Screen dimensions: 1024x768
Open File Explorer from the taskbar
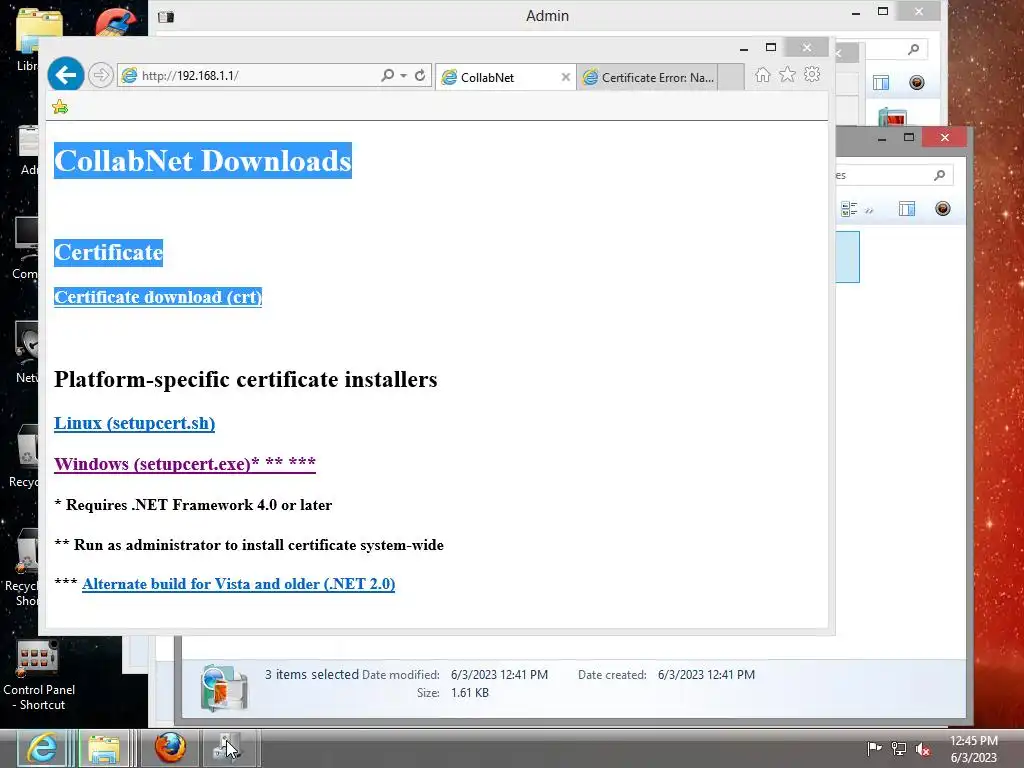tap(104, 748)
